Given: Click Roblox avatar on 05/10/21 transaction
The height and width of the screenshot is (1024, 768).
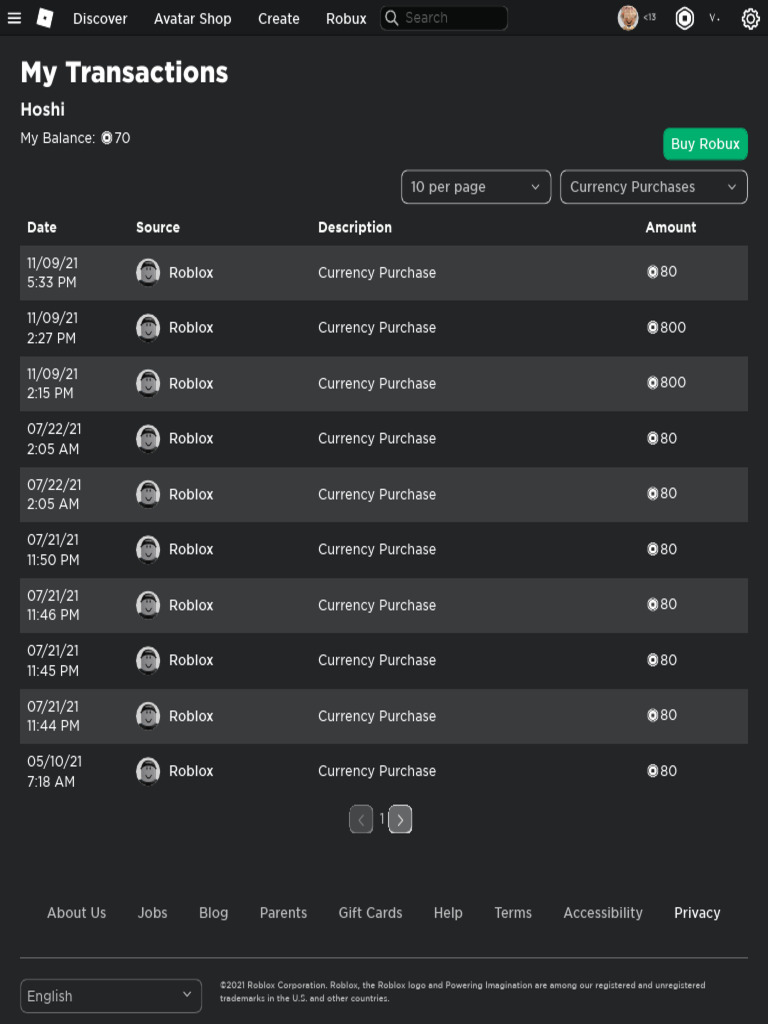Looking at the screenshot, I should (x=148, y=771).
